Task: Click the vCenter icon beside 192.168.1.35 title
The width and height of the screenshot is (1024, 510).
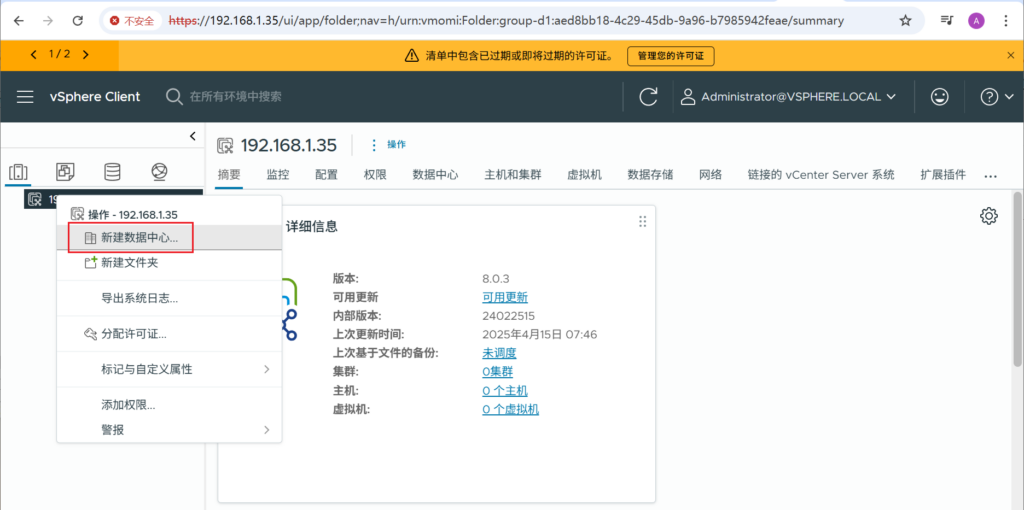Action: click(x=225, y=145)
